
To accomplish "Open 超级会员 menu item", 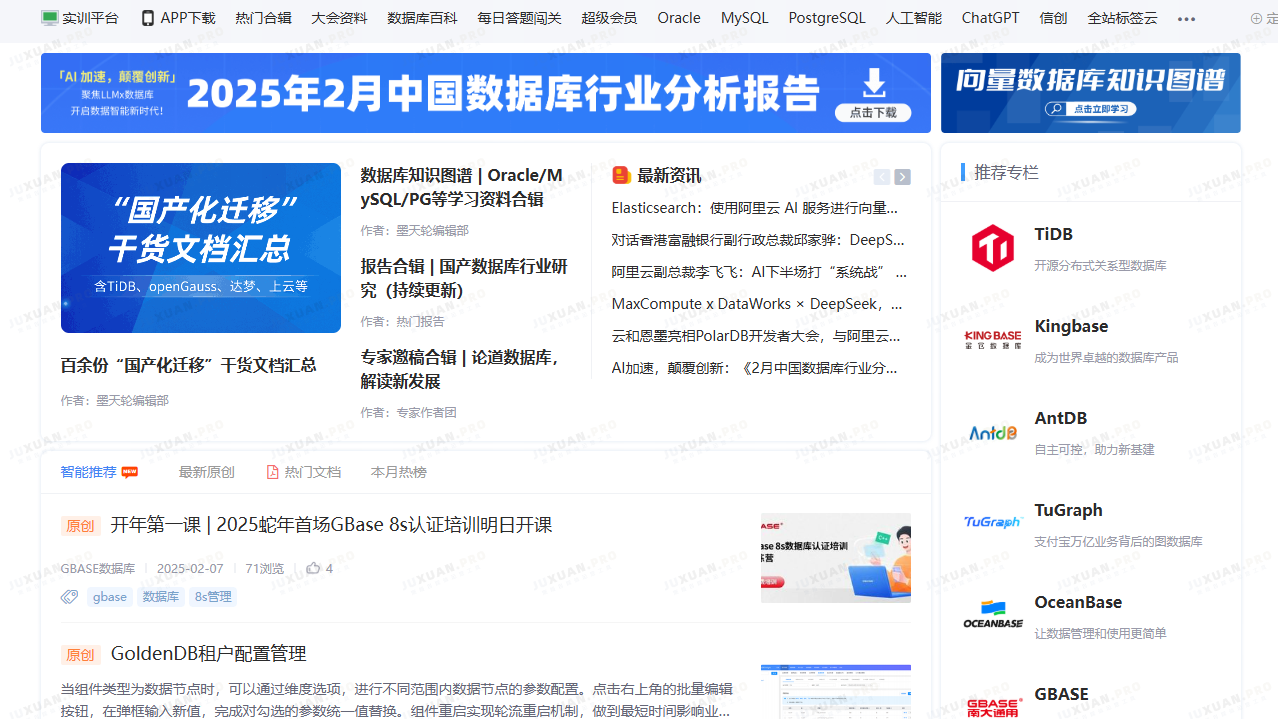I will [x=609, y=18].
